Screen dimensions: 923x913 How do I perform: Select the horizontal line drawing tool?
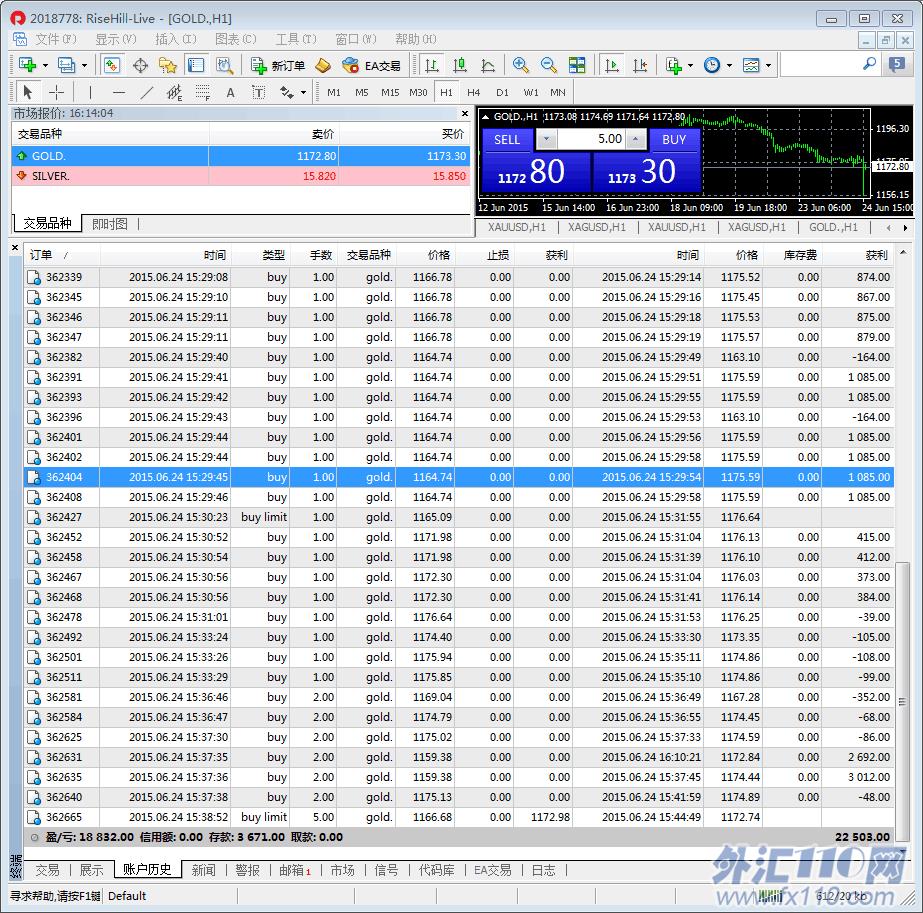(x=119, y=92)
